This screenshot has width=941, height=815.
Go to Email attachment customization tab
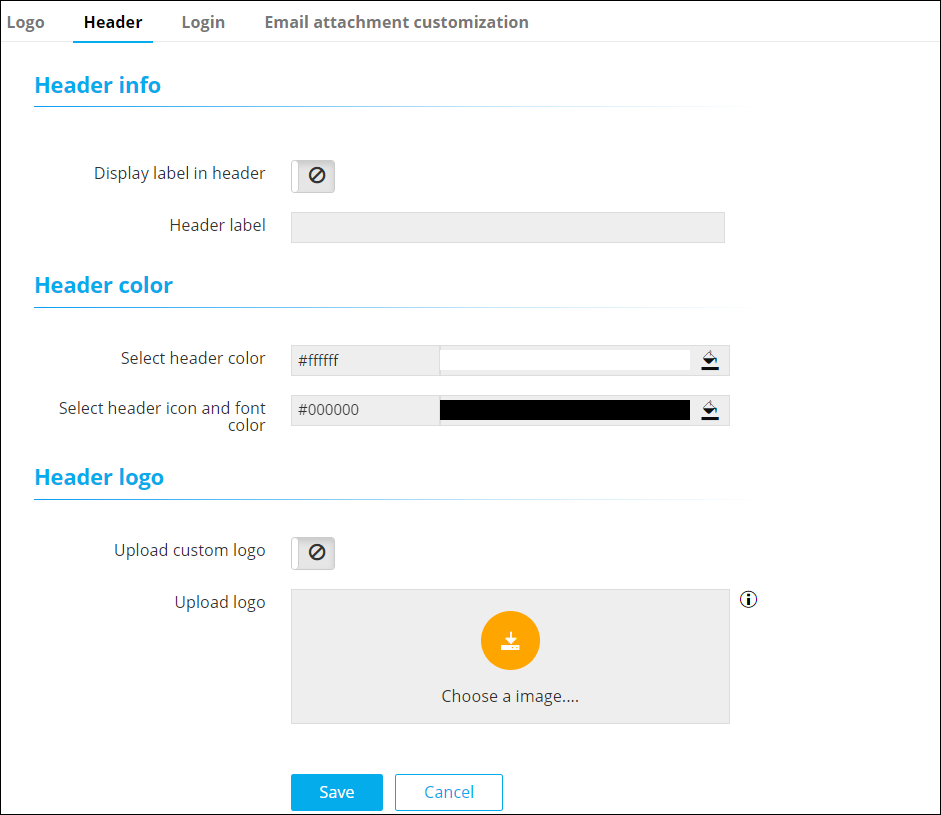(397, 22)
